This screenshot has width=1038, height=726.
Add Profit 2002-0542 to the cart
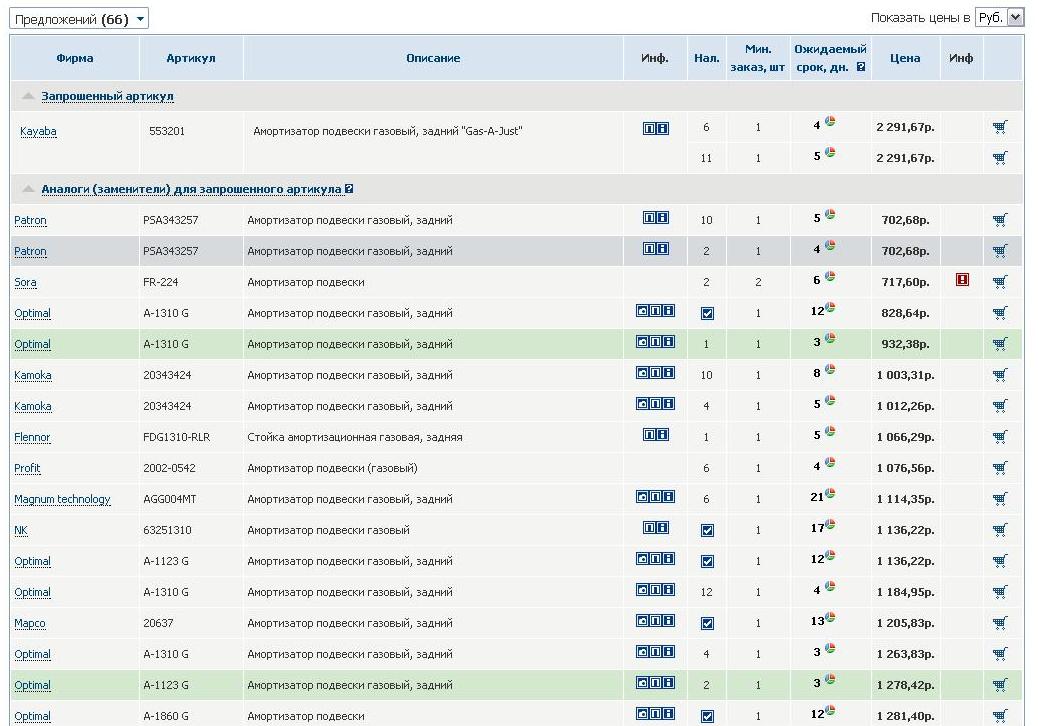click(x=1000, y=468)
